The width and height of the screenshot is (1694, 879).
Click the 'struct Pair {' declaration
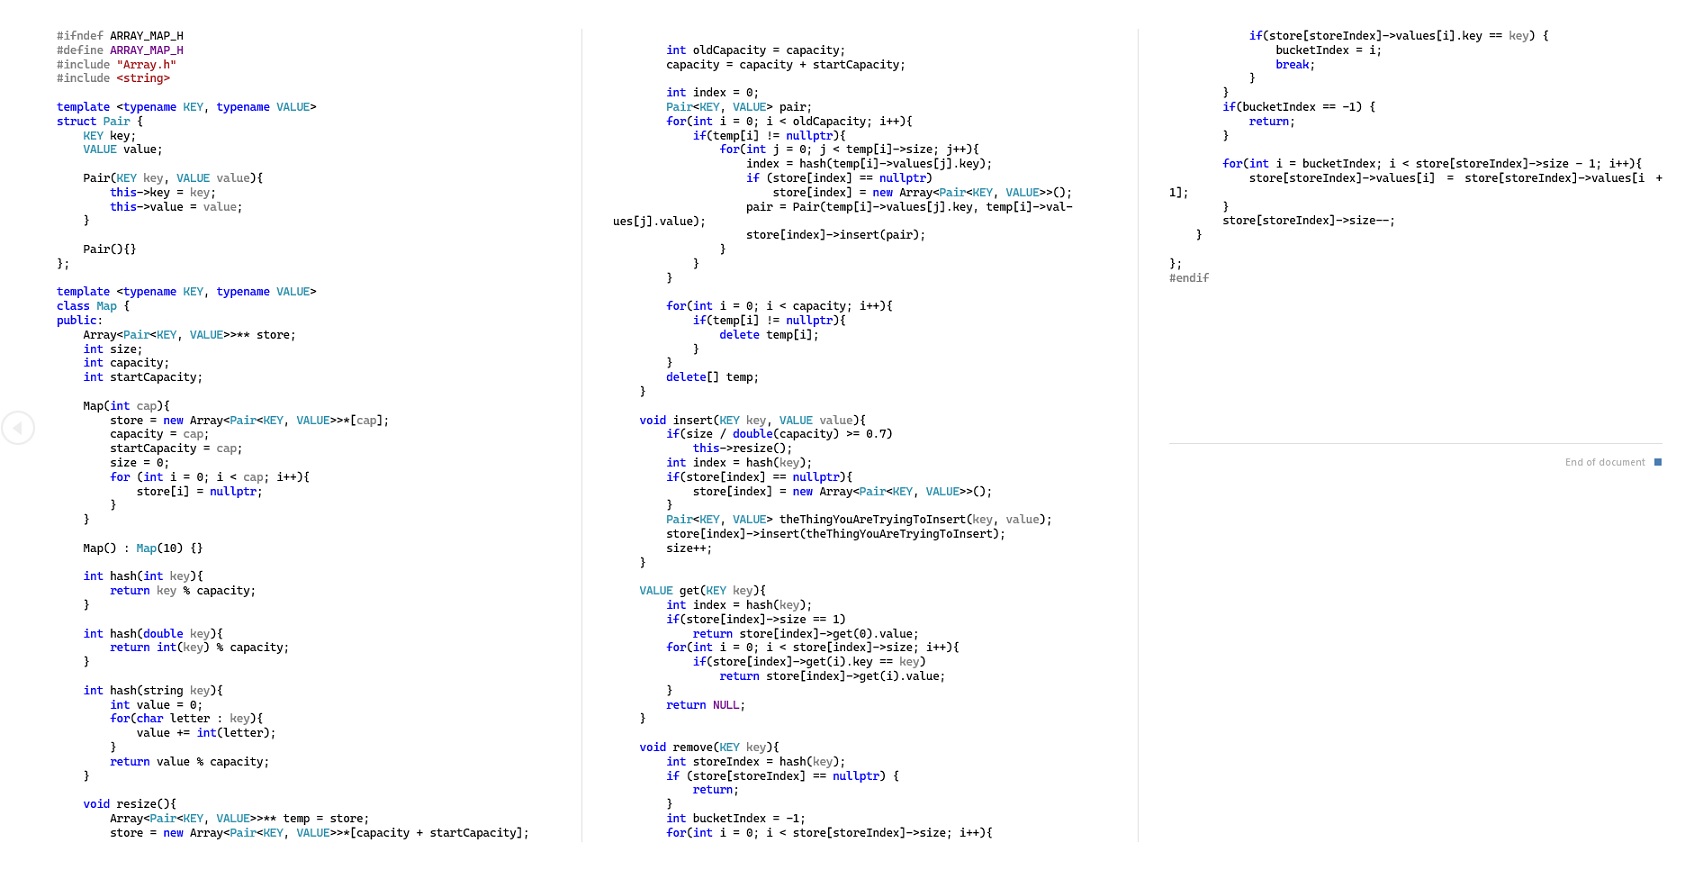[x=100, y=121]
